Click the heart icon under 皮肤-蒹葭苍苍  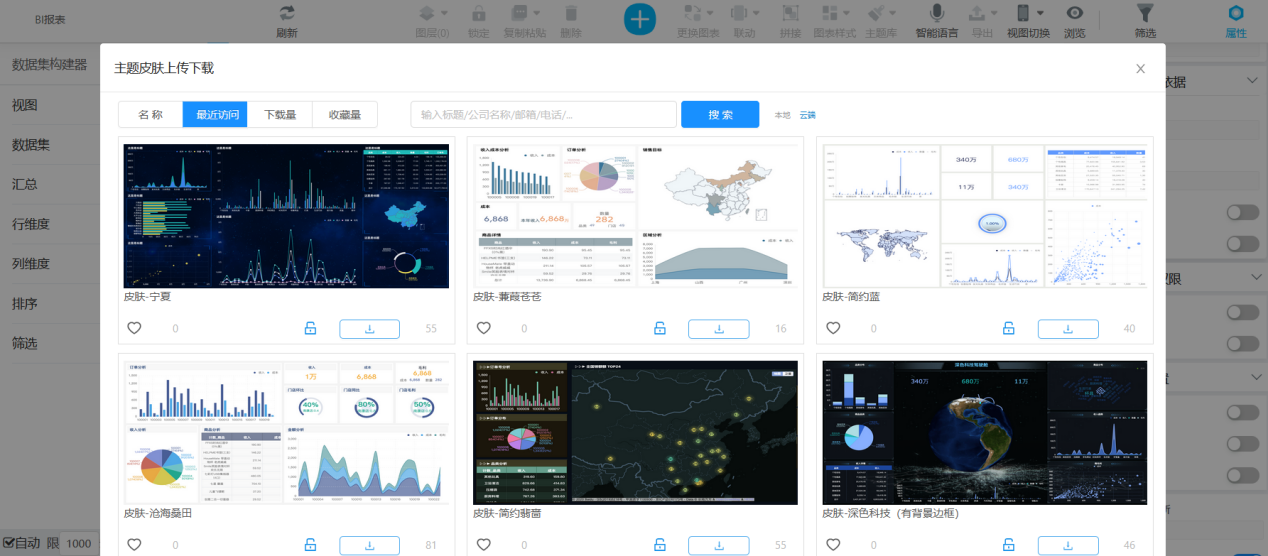click(x=483, y=328)
